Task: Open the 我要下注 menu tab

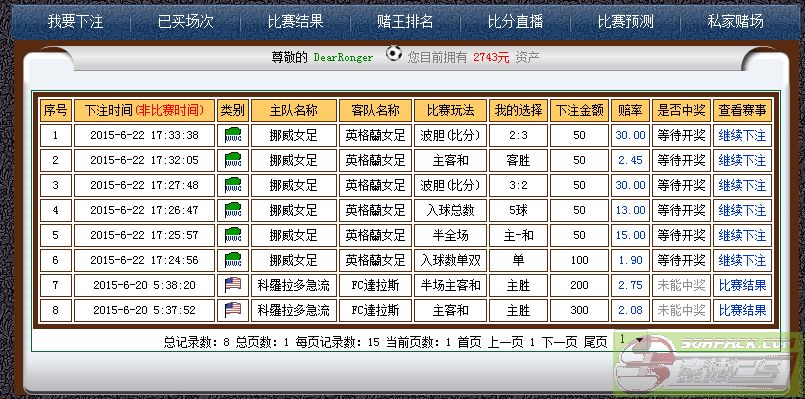Action: click(75, 22)
